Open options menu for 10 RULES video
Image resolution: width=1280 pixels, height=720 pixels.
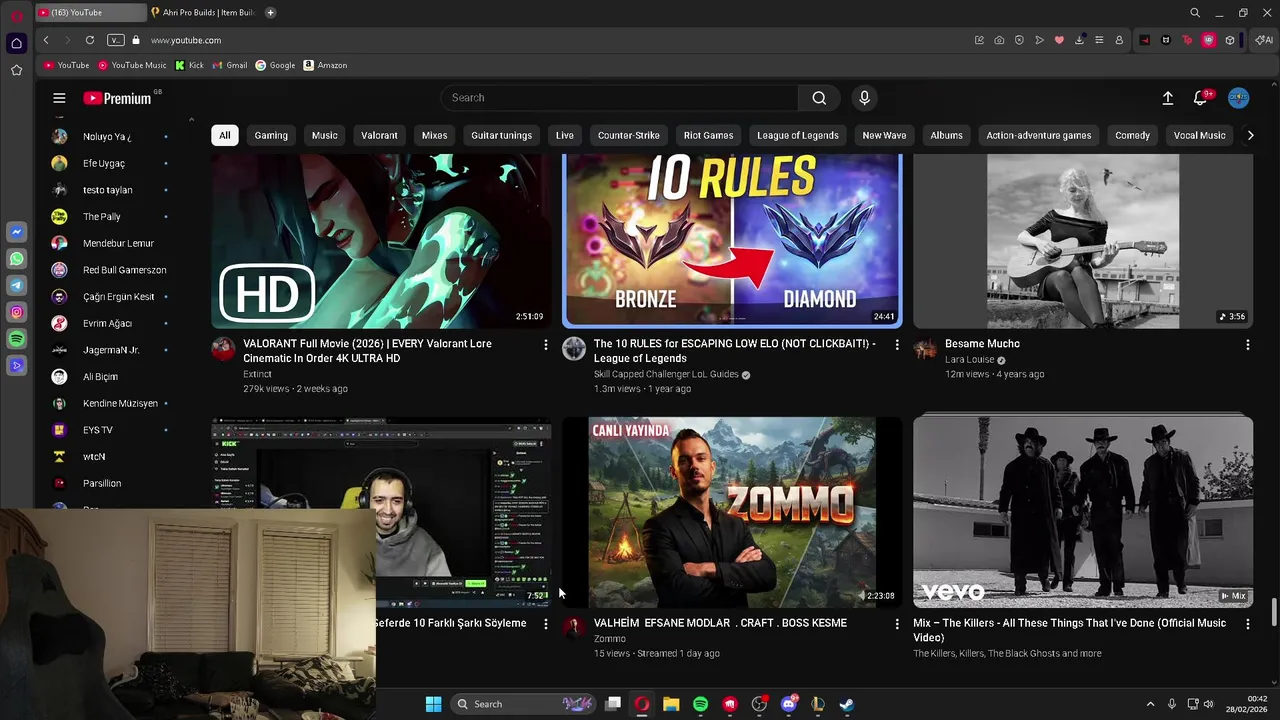tap(896, 344)
